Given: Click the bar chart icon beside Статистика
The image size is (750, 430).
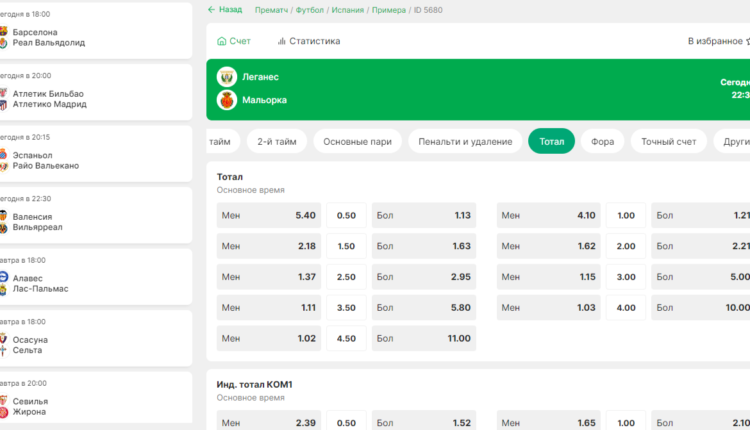Looking at the screenshot, I should coord(282,41).
